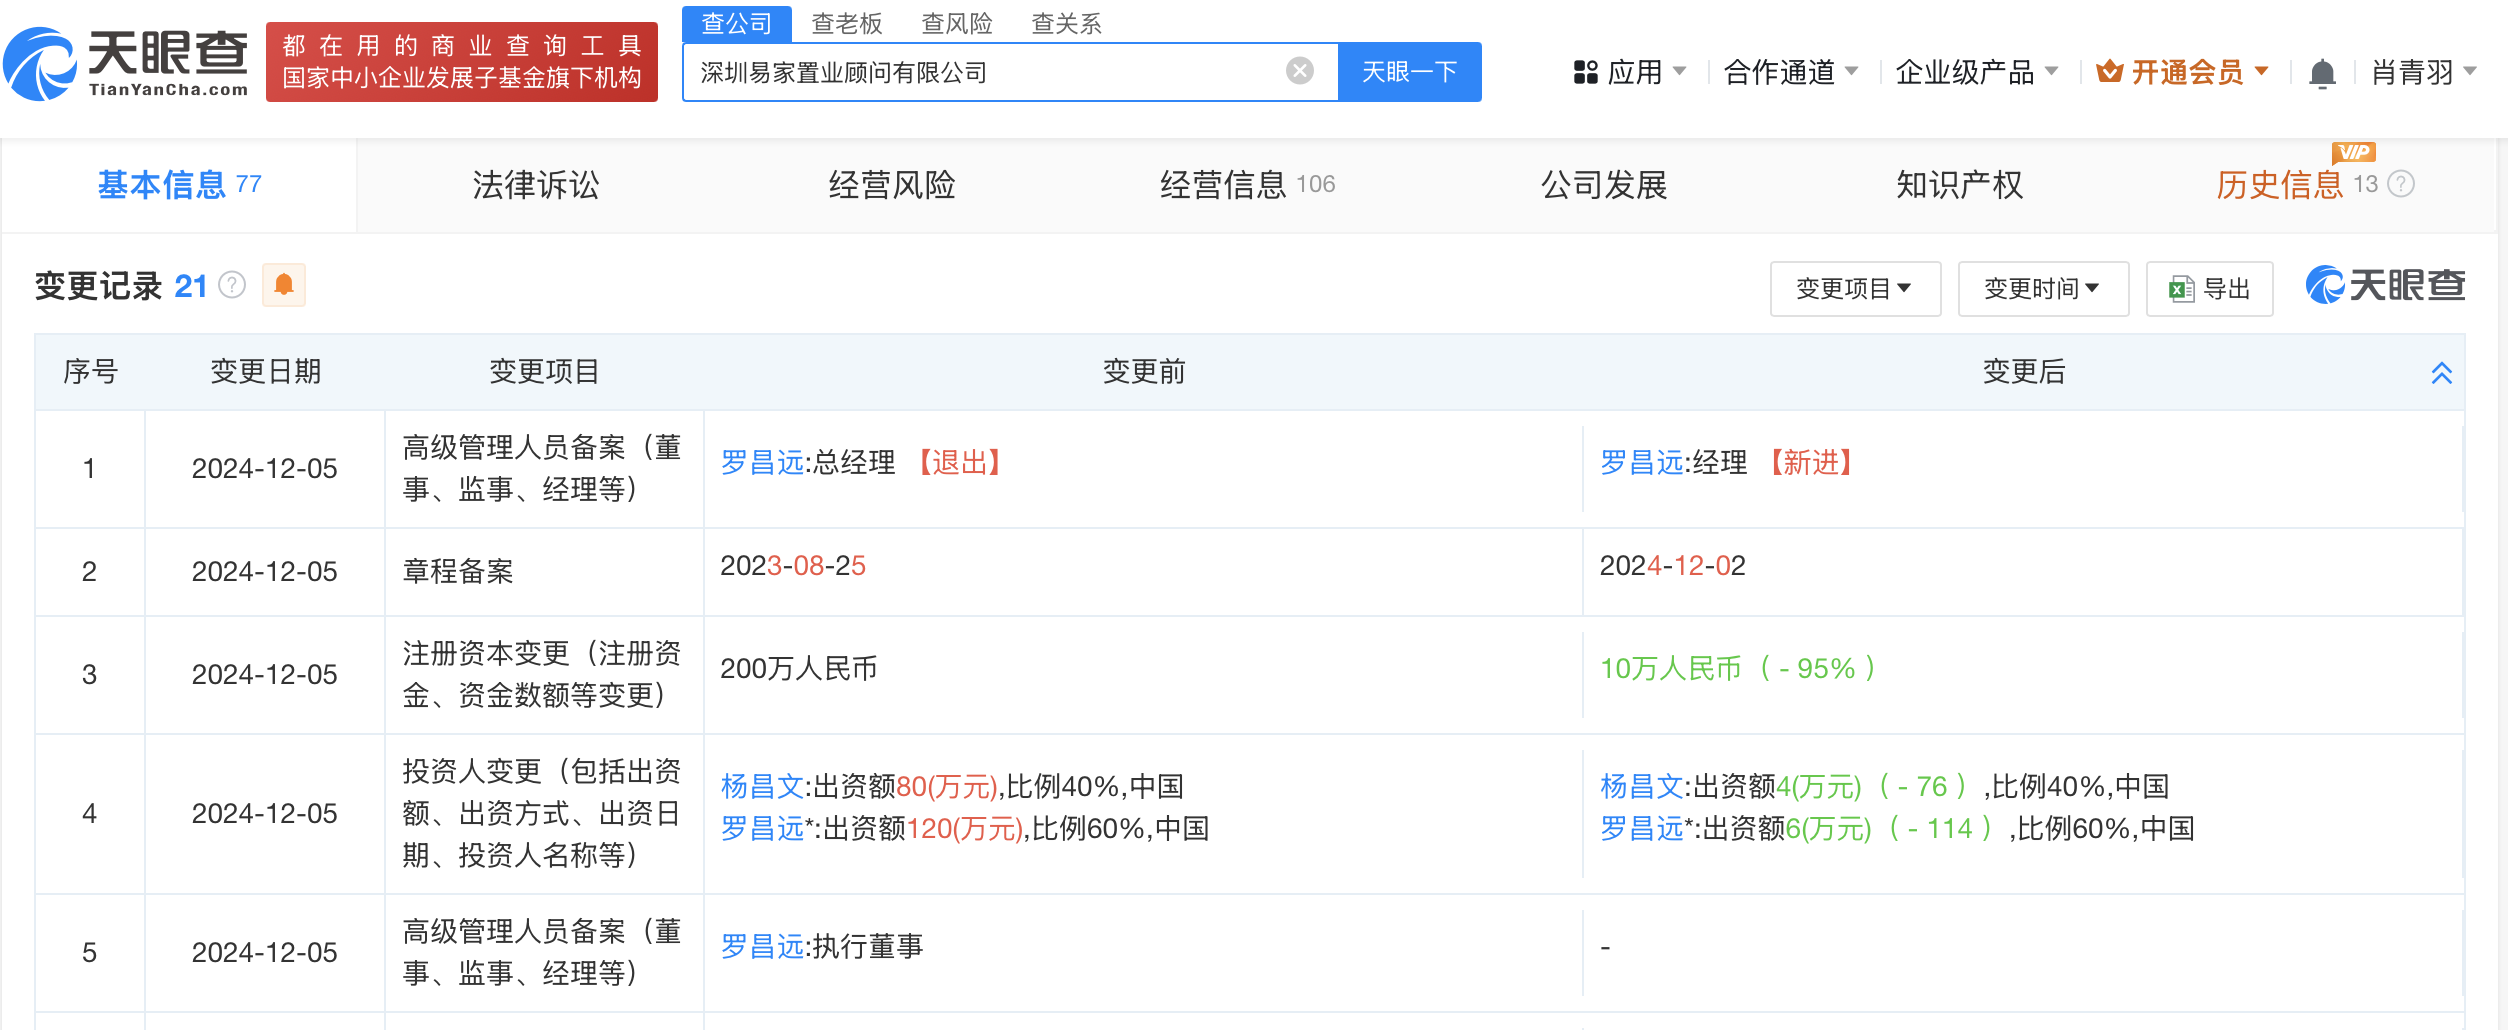This screenshot has width=2508, height=1030.
Task: Open 罗昌远 link in row 1 变更前
Action: [762, 463]
